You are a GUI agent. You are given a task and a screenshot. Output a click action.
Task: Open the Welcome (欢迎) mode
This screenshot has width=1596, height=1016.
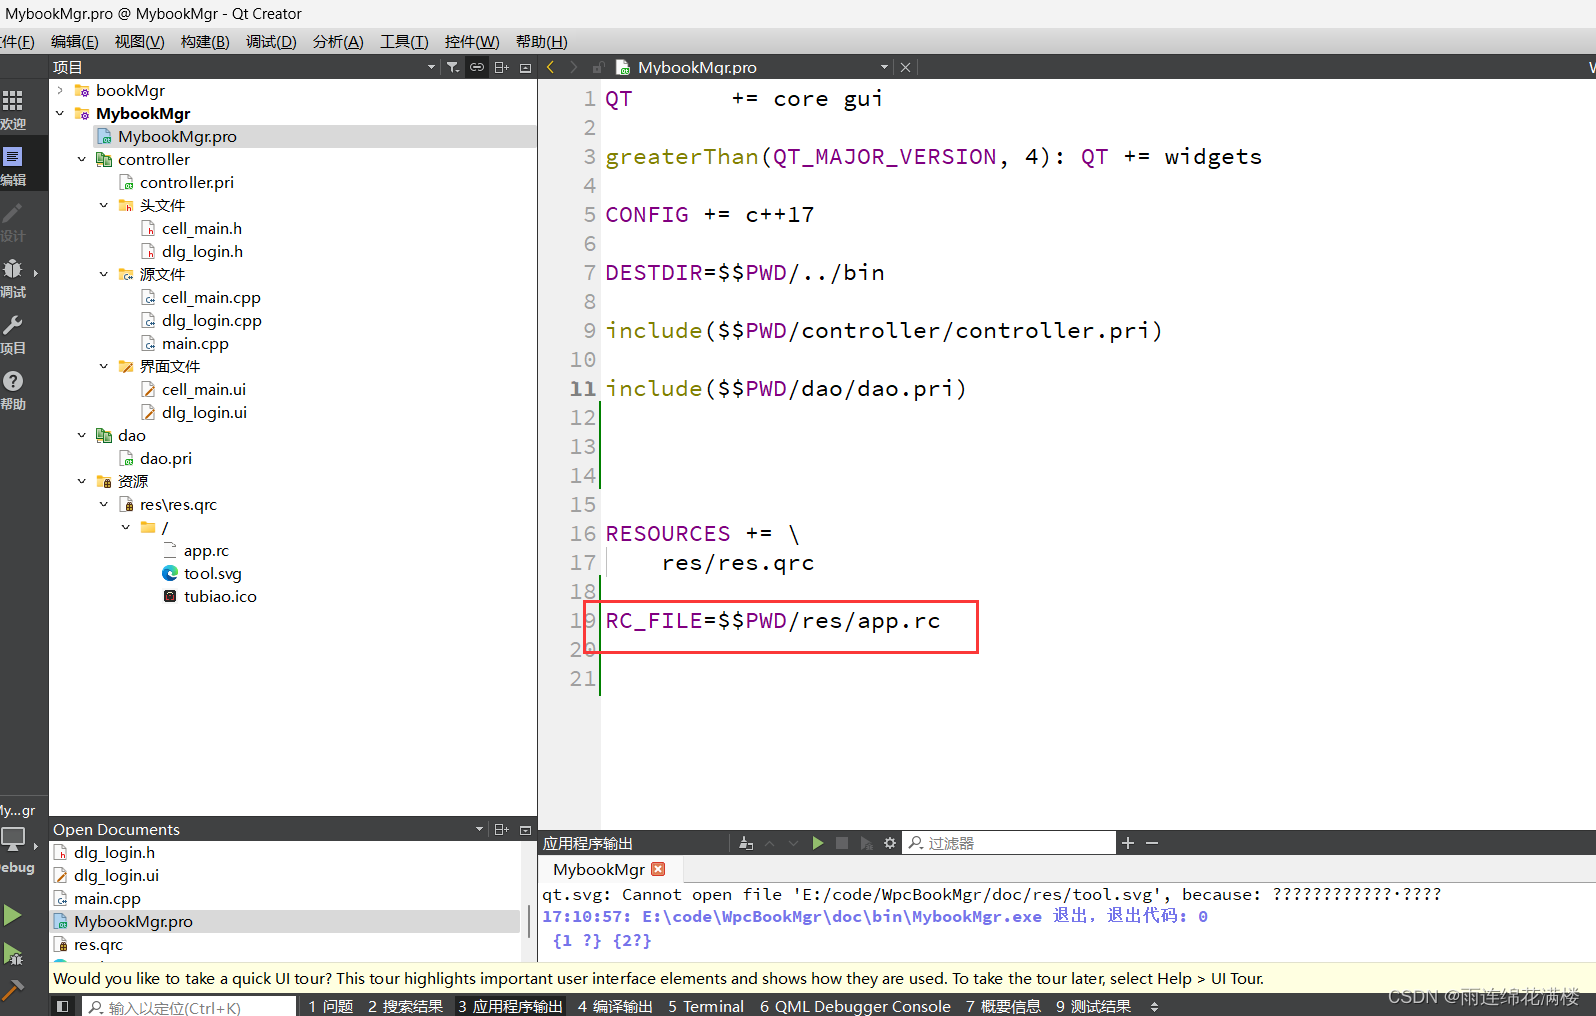(x=14, y=109)
